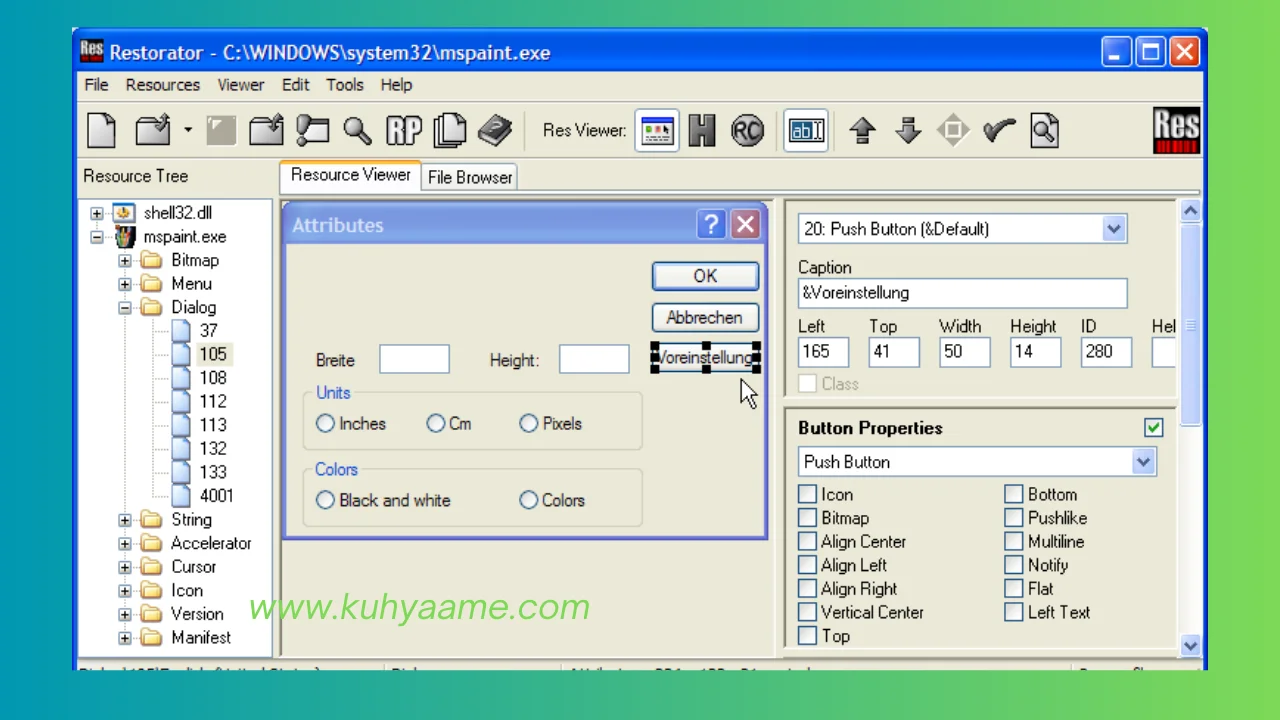
Task: Toggle the abI edit mode icon
Action: pyautogui.click(x=806, y=130)
